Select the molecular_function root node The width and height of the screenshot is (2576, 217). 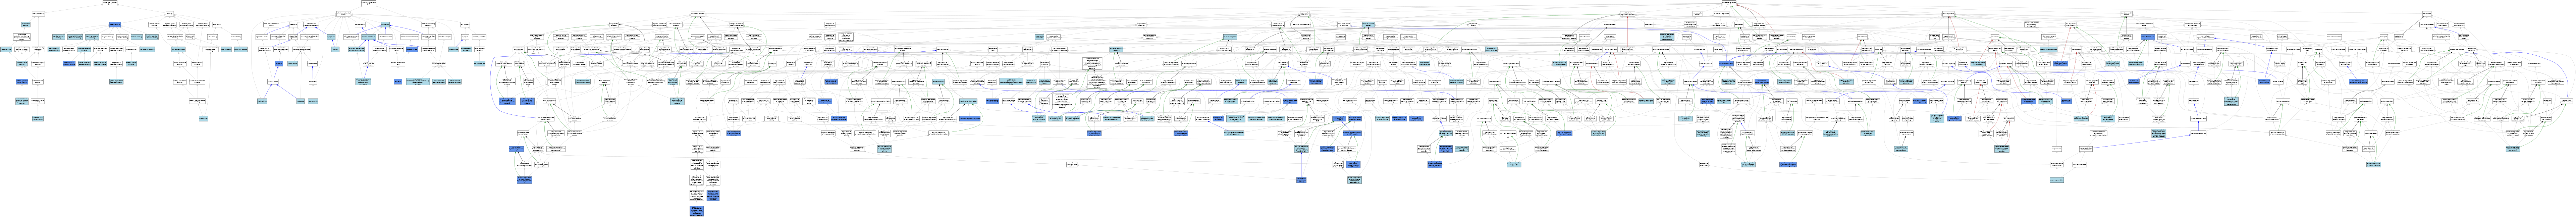[x=110, y=3]
